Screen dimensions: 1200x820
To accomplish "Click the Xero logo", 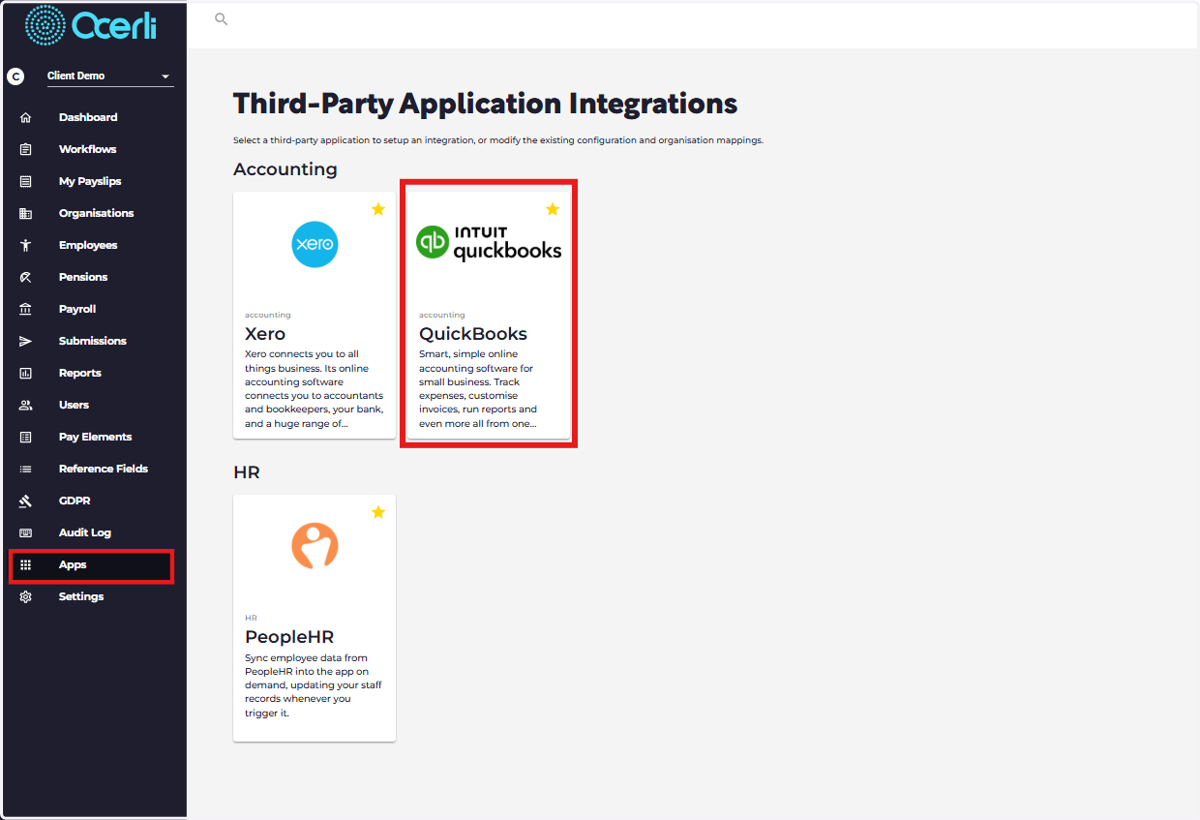I will coord(315,244).
